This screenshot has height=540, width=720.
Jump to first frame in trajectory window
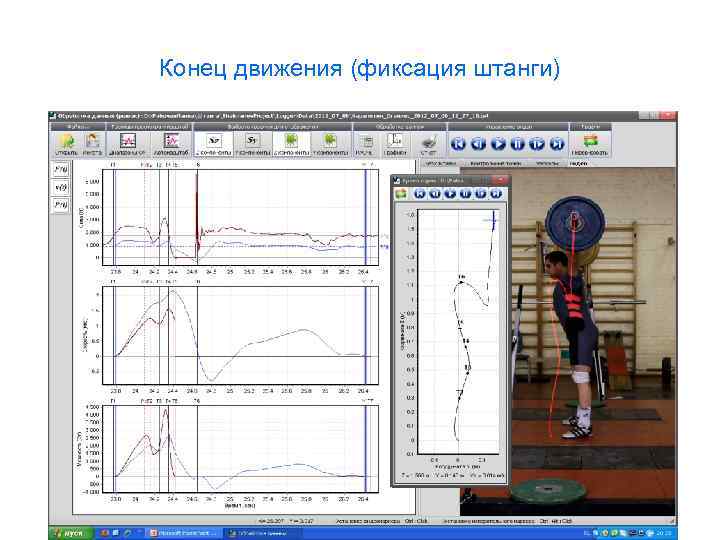pyautogui.click(x=419, y=194)
